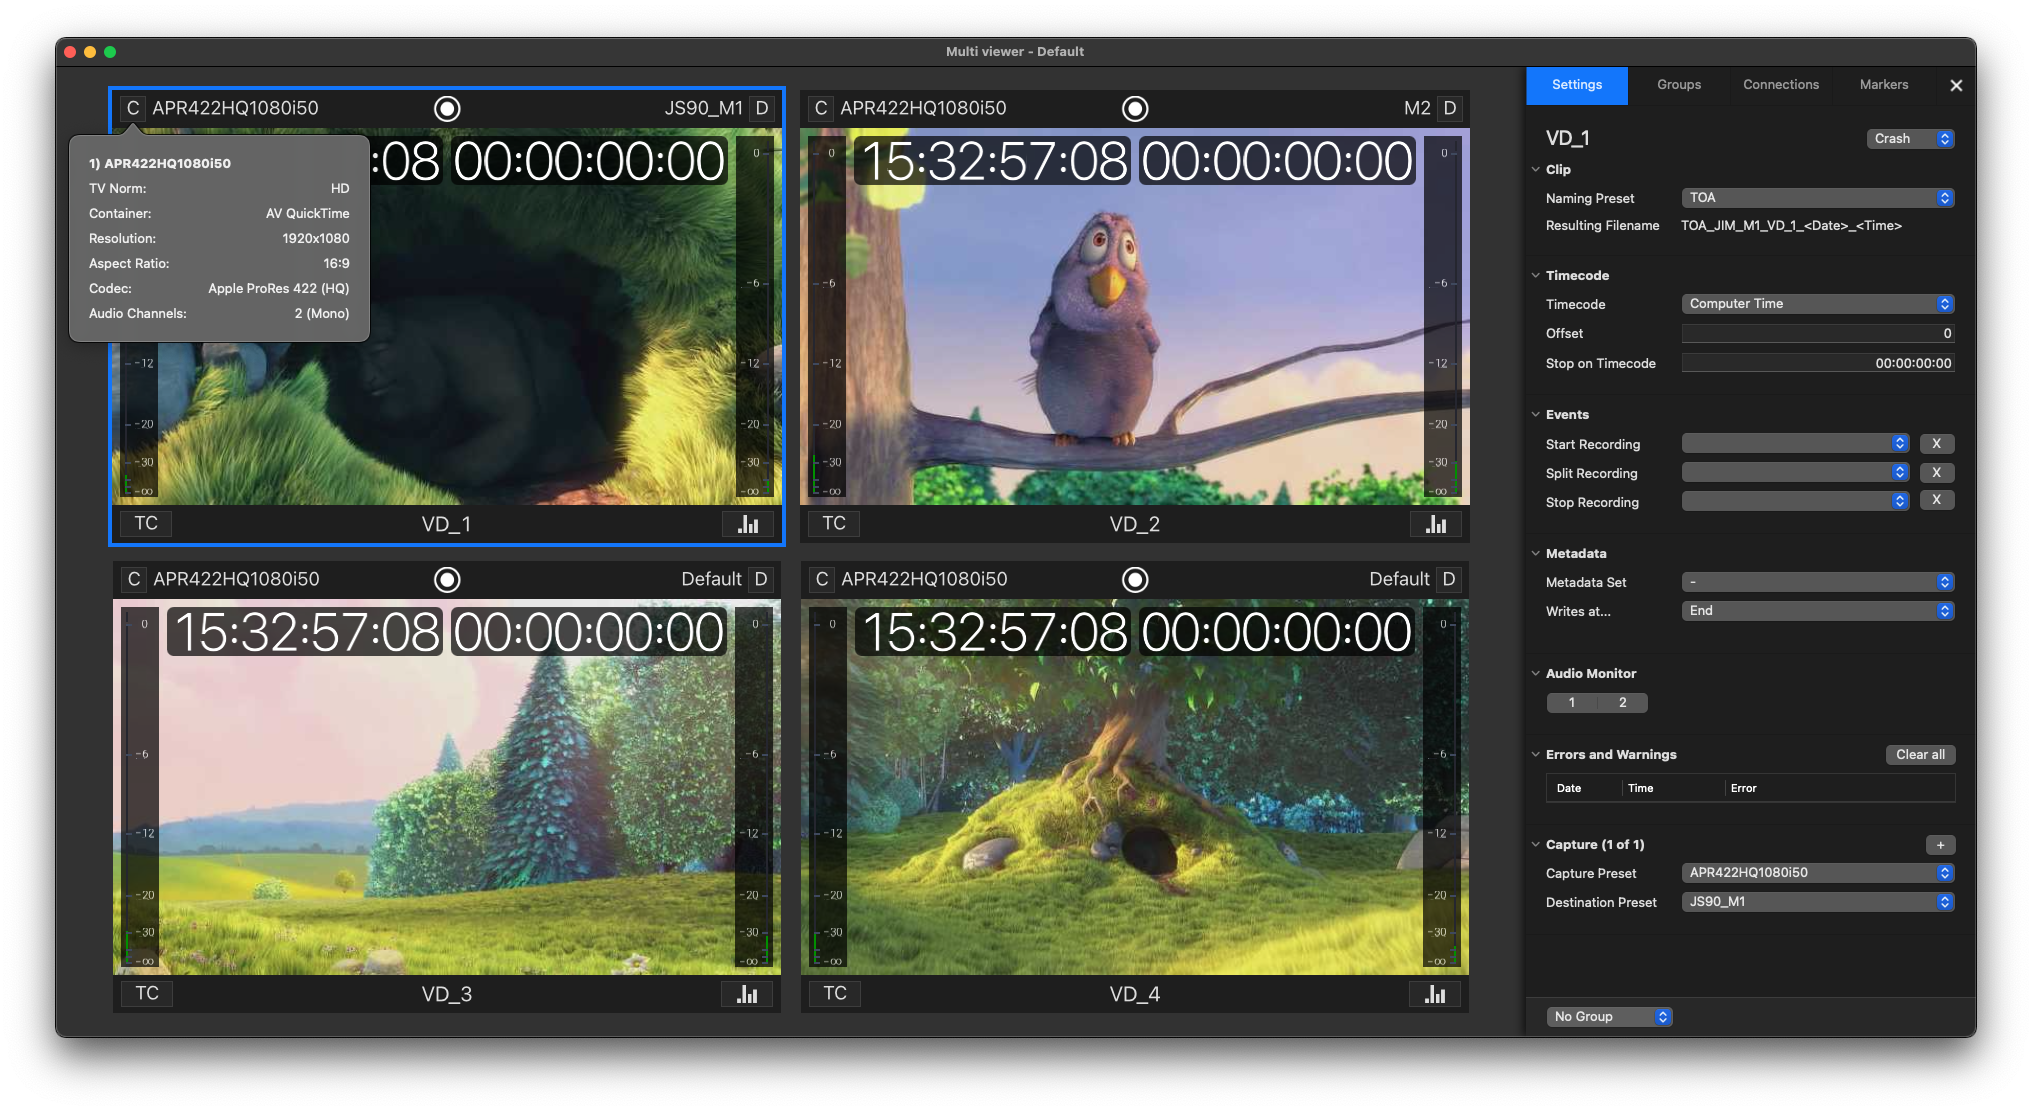Open the audio levels icon for VD_2
The width and height of the screenshot is (2032, 1111).
pos(1436,524)
